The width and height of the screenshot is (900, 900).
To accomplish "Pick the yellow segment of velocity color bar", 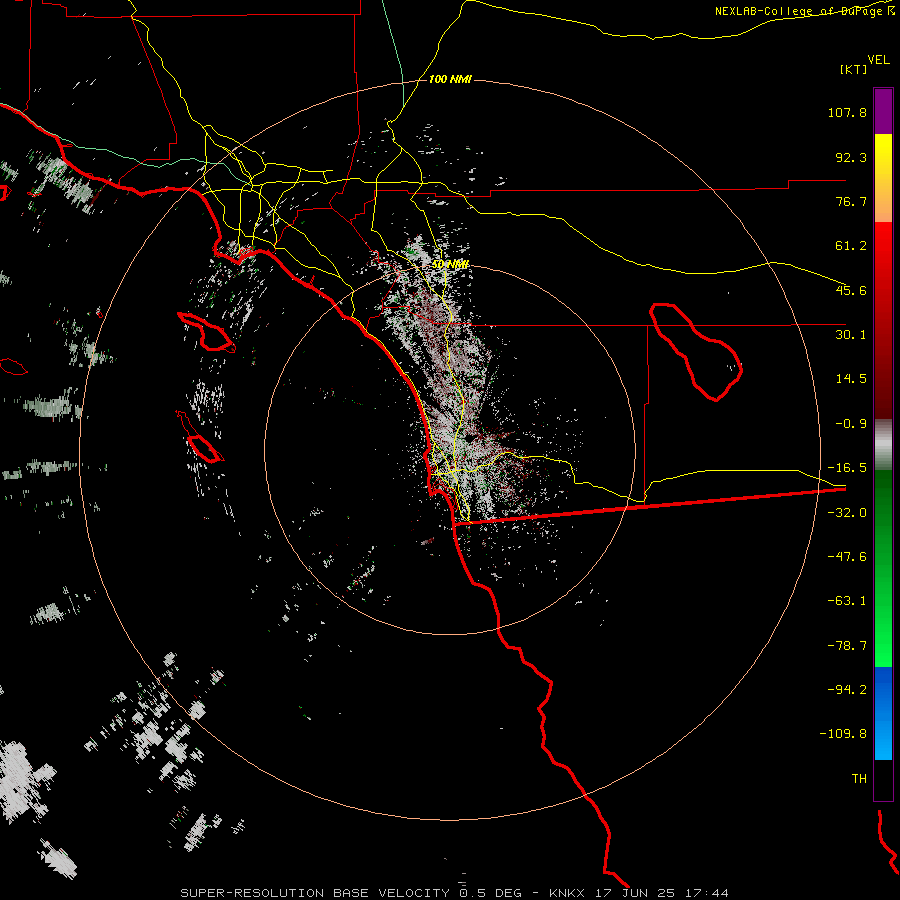I will (x=883, y=178).
